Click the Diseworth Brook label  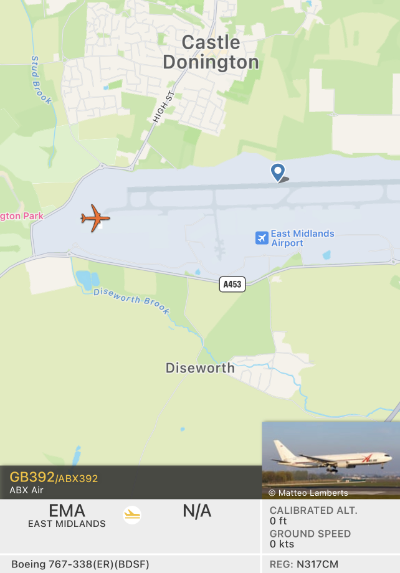click(x=132, y=301)
